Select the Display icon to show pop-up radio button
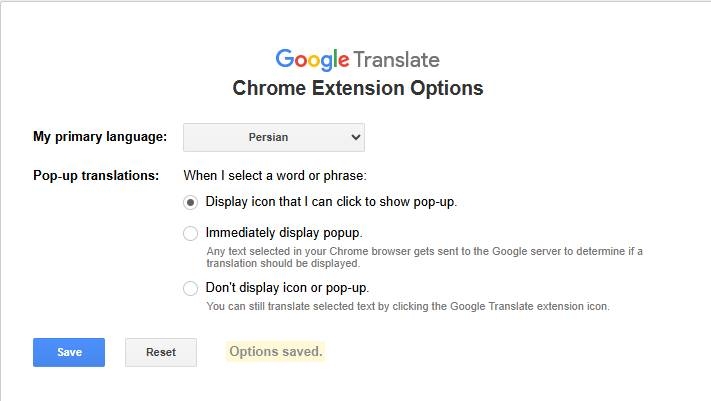This screenshot has width=711, height=401. click(x=191, y=202)
